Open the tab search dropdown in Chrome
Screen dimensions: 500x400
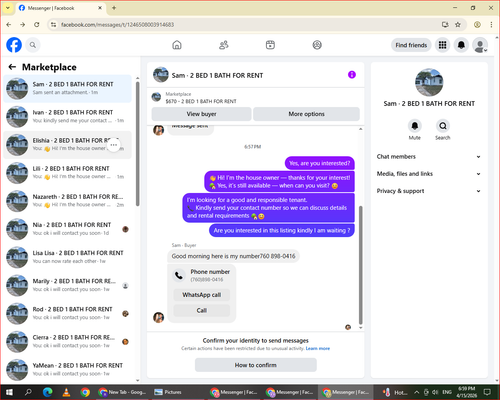pyautogui.click(x=8, y=8)
